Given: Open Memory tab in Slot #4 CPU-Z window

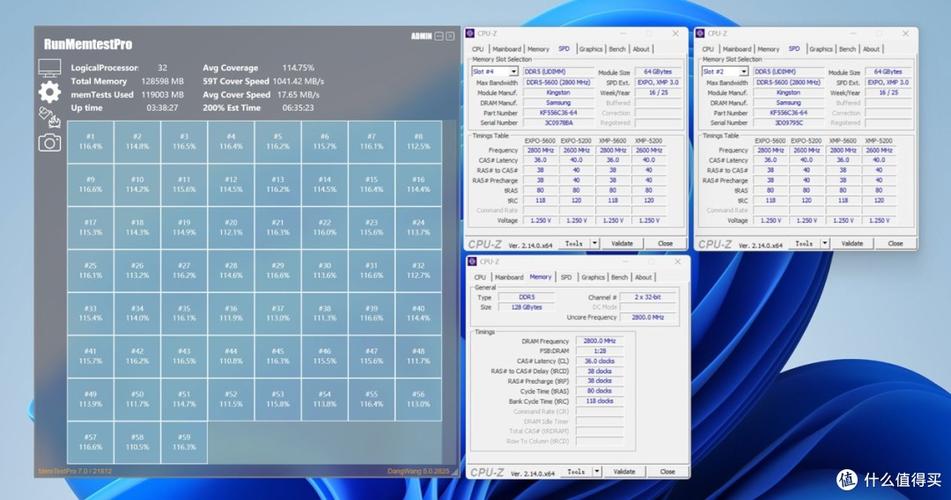Looking at the screenshot, I should 538,49.
